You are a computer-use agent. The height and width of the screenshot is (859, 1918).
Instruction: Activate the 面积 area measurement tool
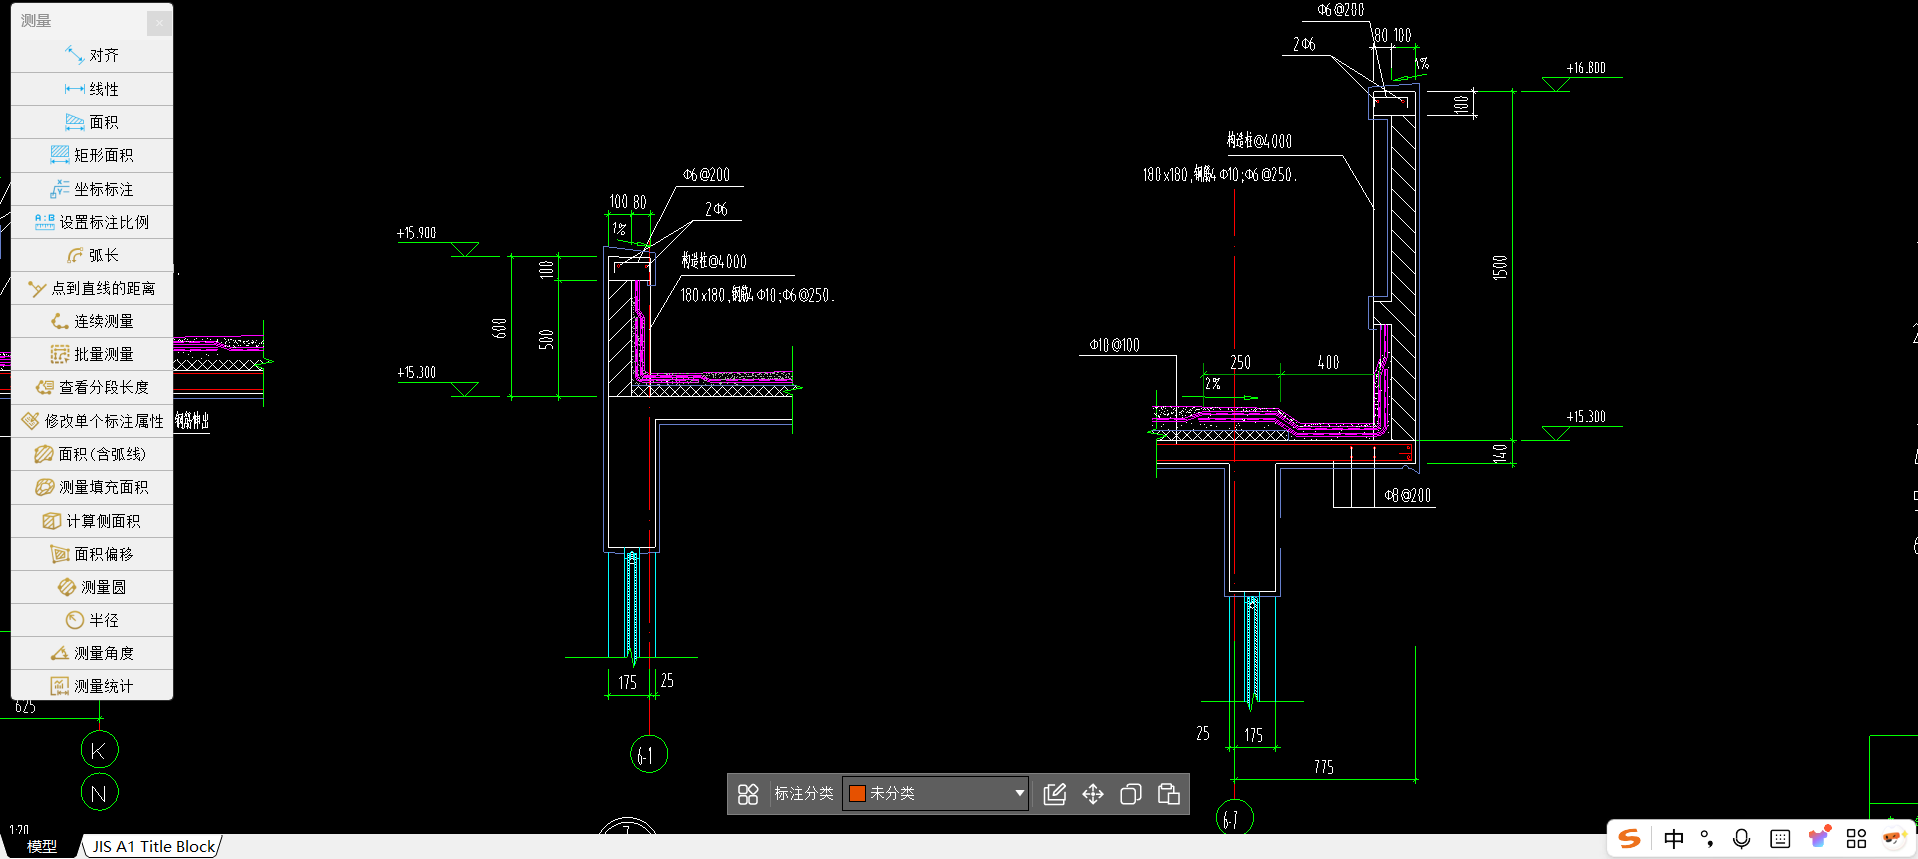[x=92, y=122]
